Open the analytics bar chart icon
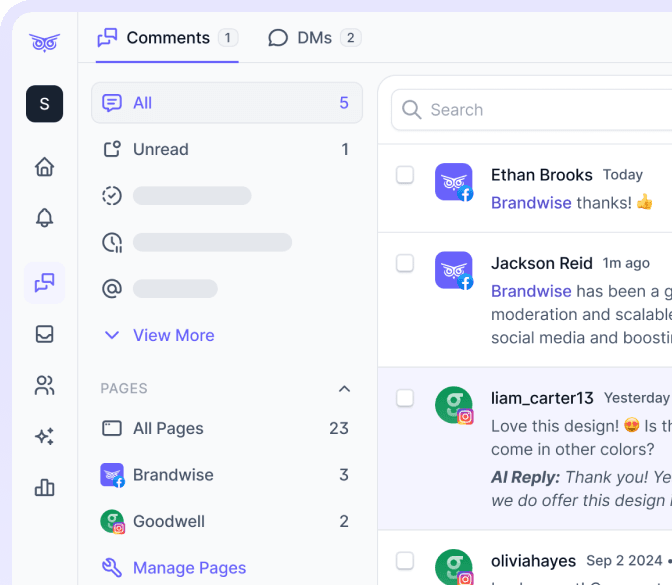 [44, 487]
